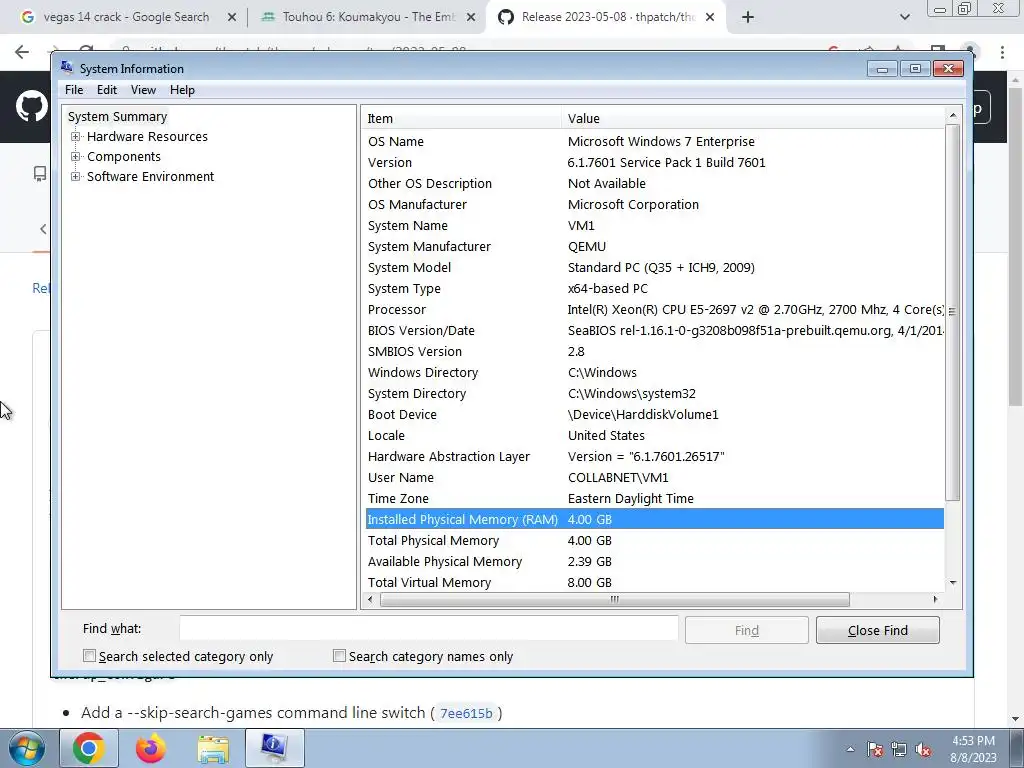Screen dimensions: 1024x768
Task: Open Chrome's three-dot menu
Action: click(1002, 52)
